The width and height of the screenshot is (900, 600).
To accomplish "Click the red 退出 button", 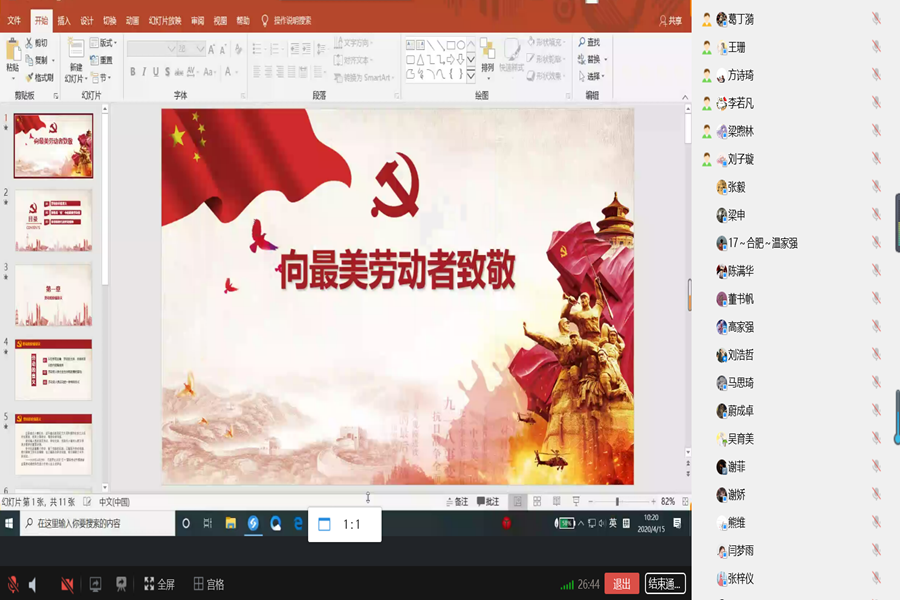I will click(x=622, y=584).
